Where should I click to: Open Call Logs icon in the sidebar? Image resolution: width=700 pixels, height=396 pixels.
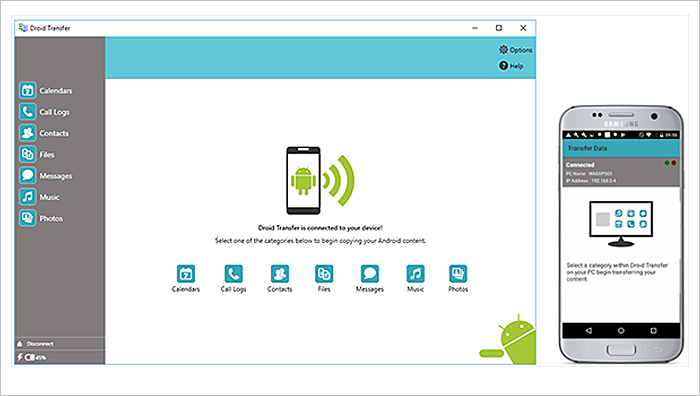point(28,112)
